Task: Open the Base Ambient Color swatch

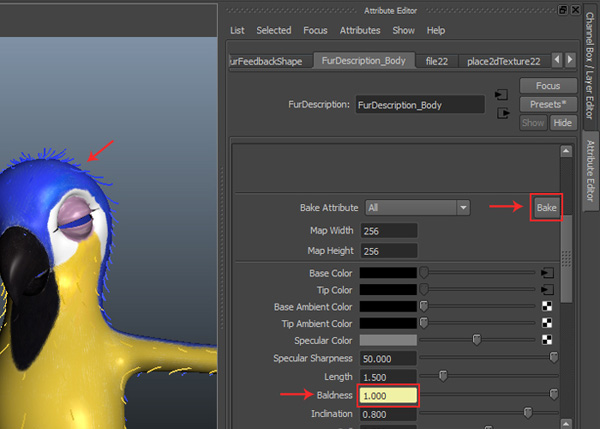Action: [x=388, y=307]
